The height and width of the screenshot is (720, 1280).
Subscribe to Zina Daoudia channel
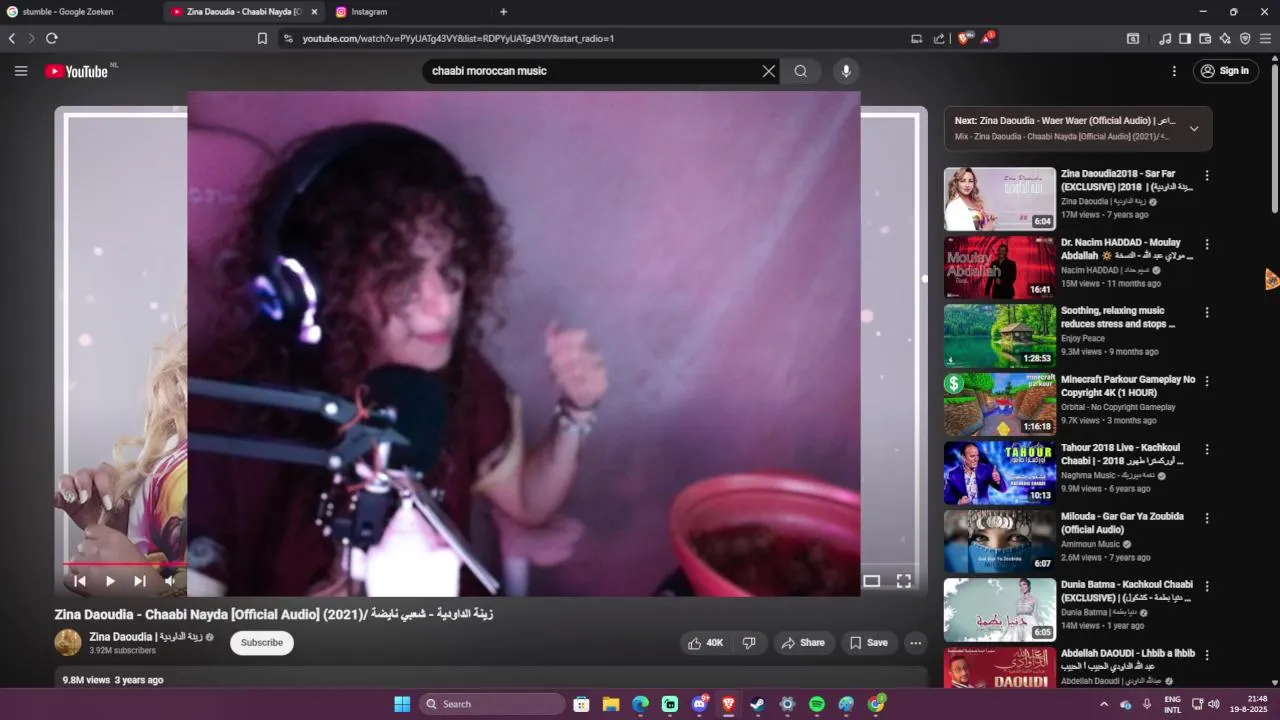coord(262,643)
